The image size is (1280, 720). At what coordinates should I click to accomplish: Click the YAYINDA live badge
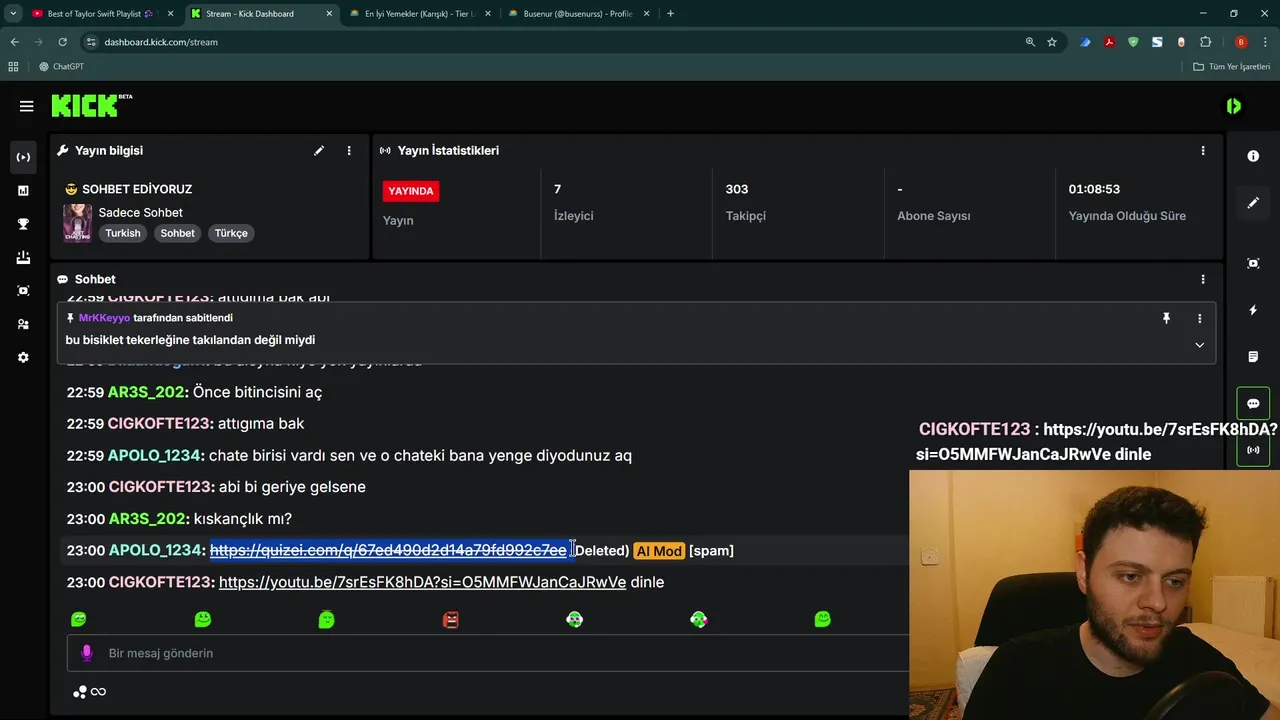pos(411,191)
